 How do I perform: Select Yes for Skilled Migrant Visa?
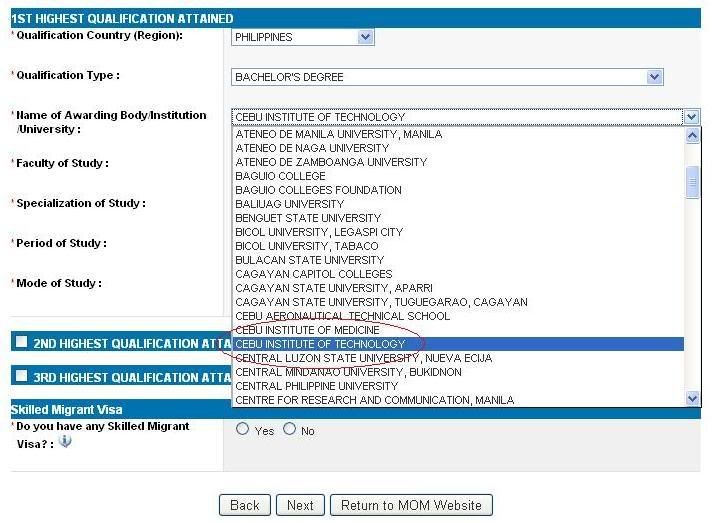pos(242,429)
